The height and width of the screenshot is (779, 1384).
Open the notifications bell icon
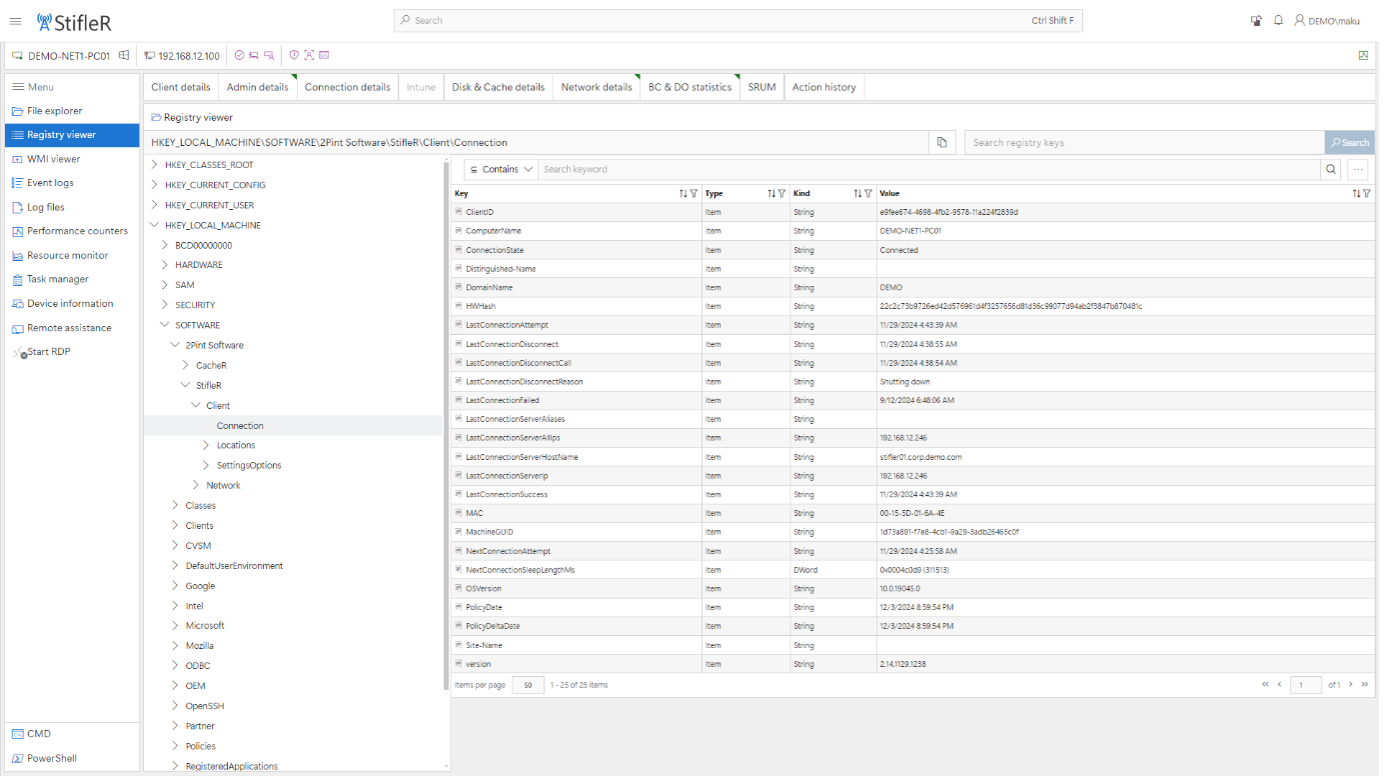[1278, 20]
